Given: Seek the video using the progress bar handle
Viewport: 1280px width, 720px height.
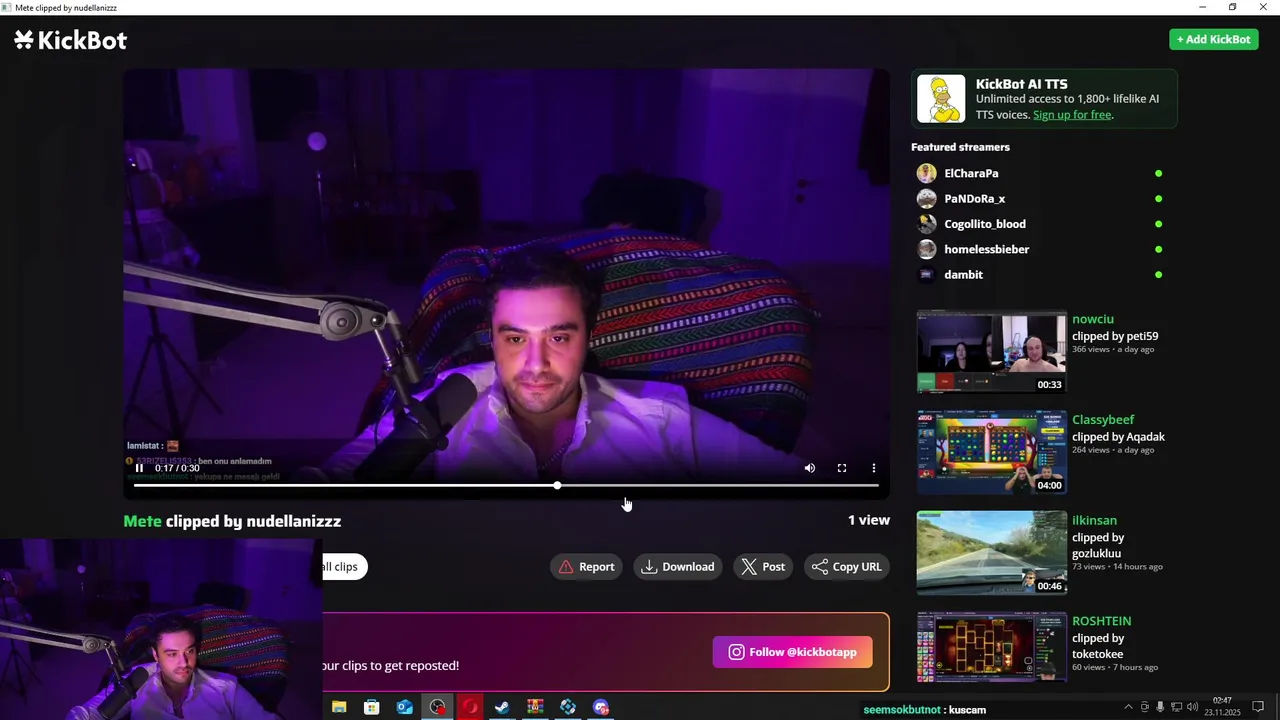Looking at the screenshot, I should pos(557,485).
